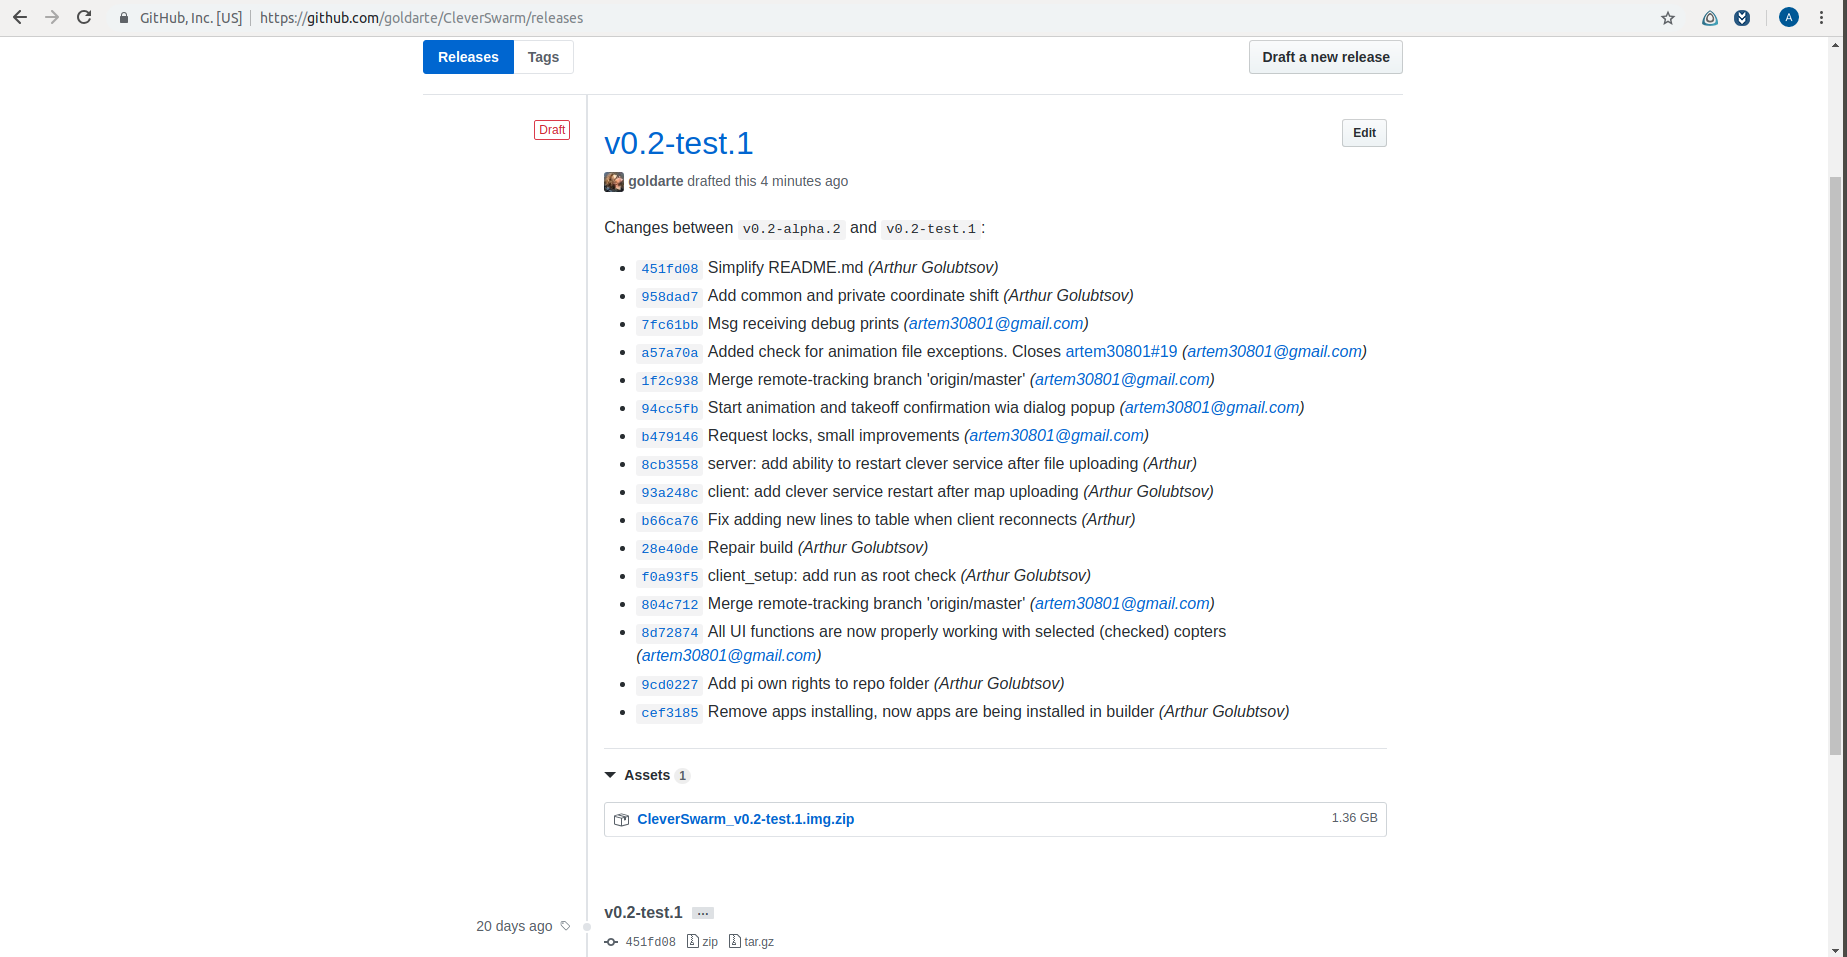The image size is (1847, 957).
Task: Open the Chrome three-dot menu
Action: (x=1822, y=18)
